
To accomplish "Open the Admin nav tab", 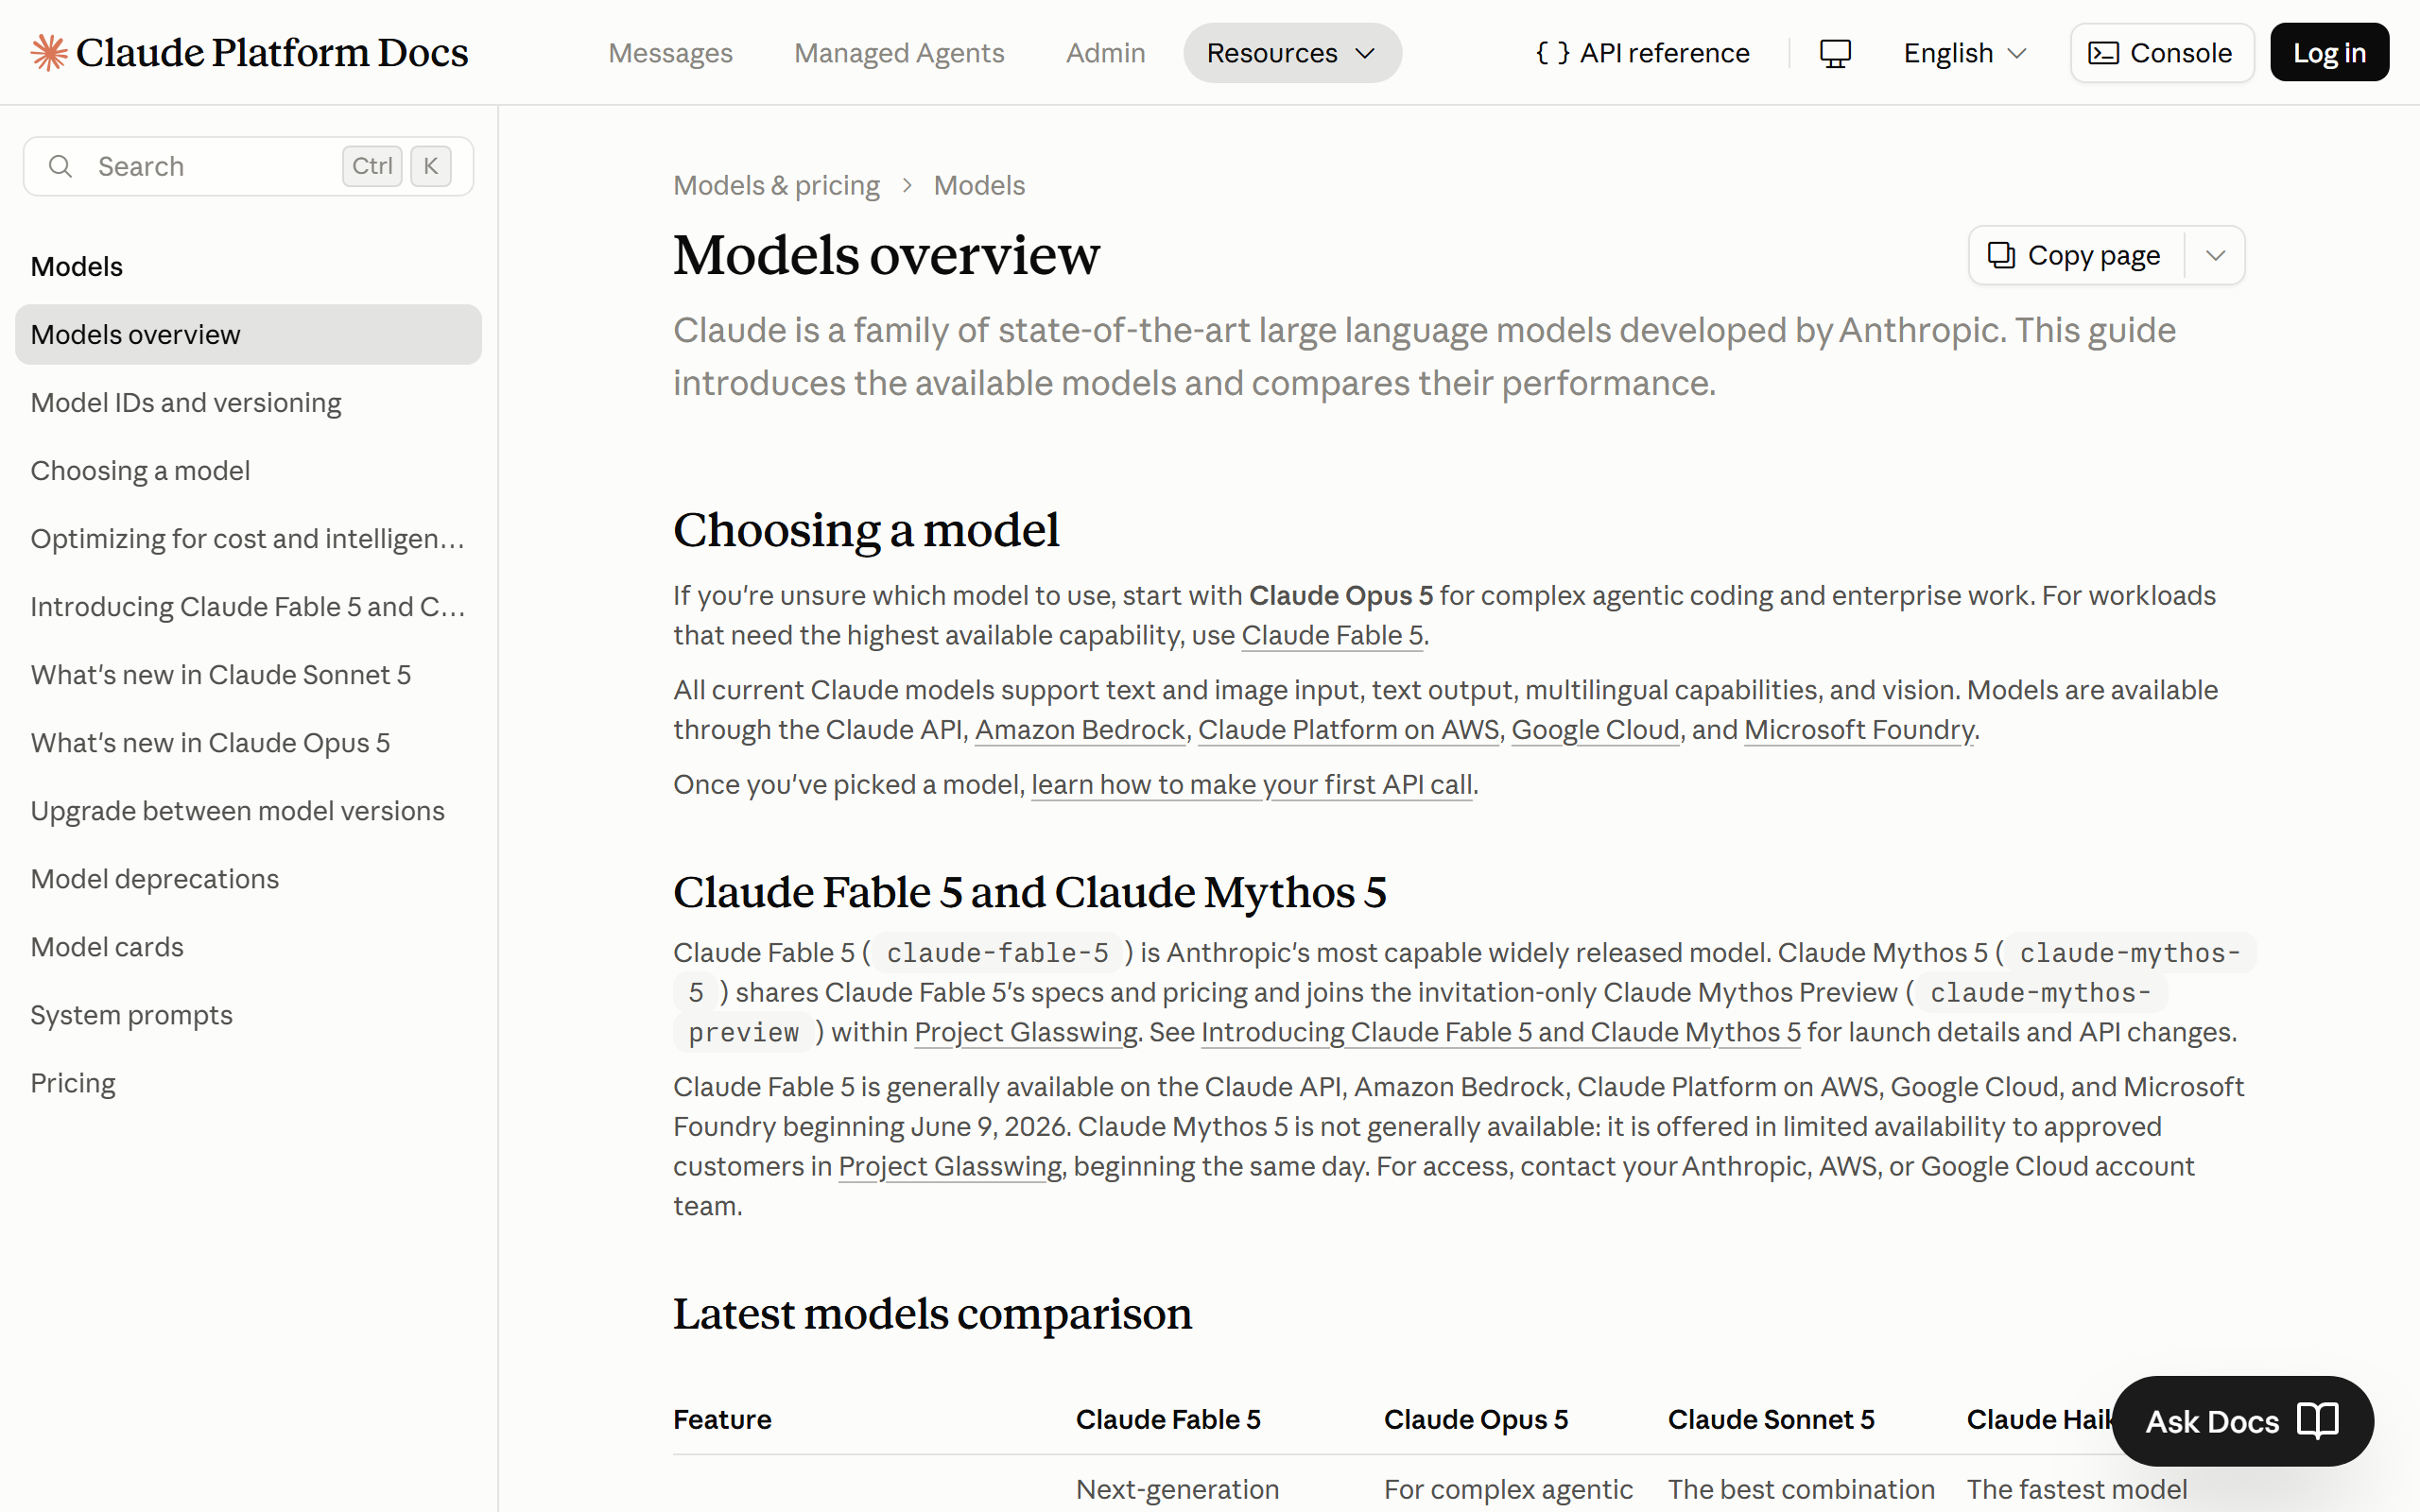I will tap(1105, 53).
